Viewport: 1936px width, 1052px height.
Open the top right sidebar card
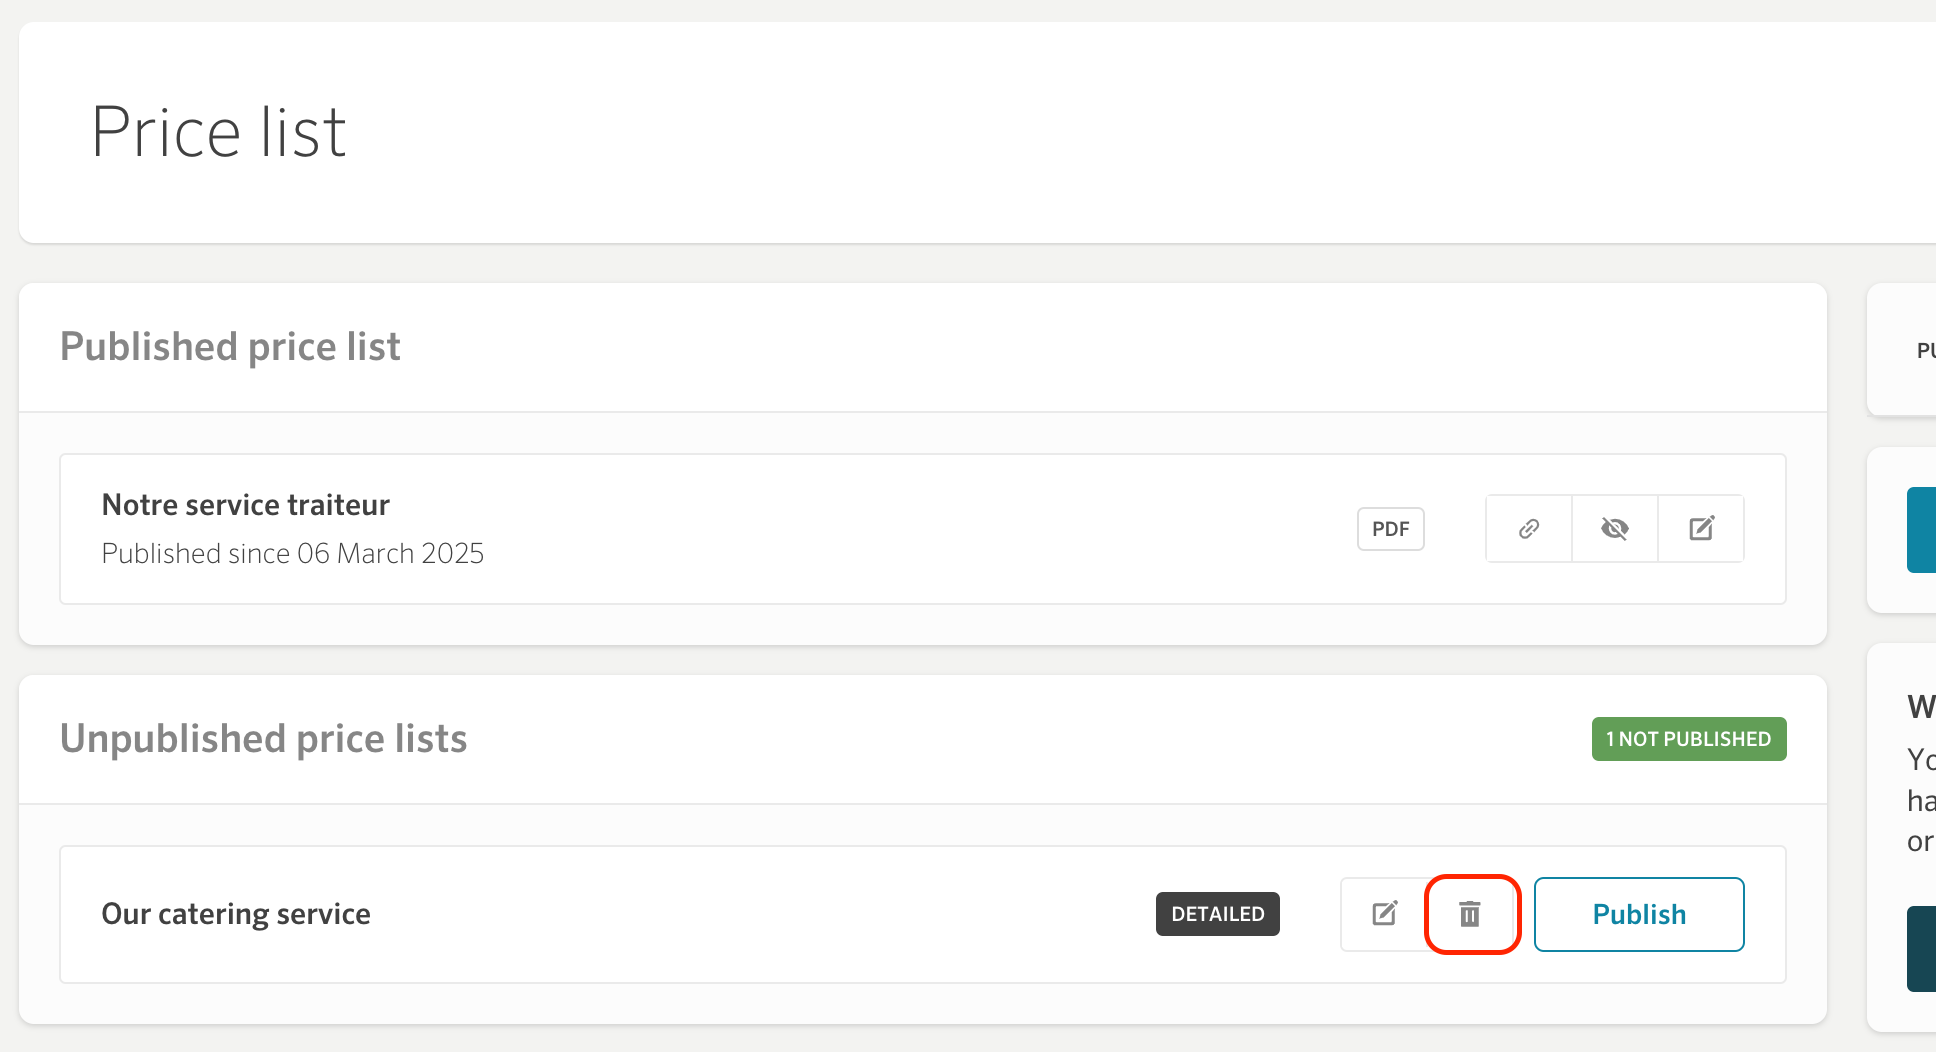click(x=1902, y=350)
